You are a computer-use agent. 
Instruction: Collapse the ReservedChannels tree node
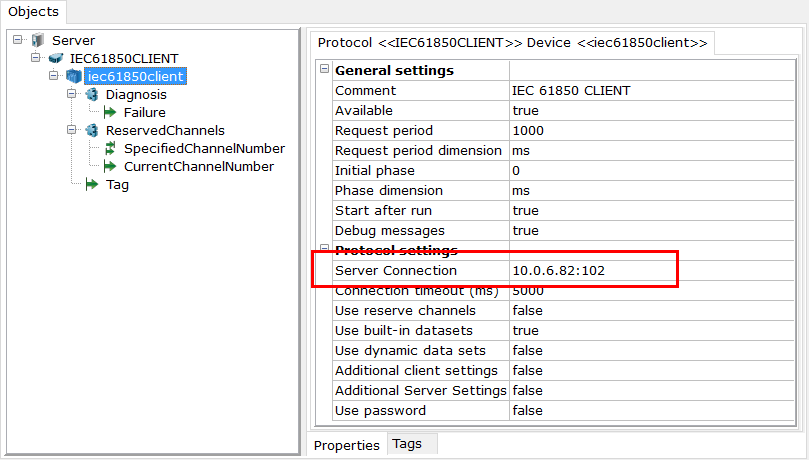[72, 130]
